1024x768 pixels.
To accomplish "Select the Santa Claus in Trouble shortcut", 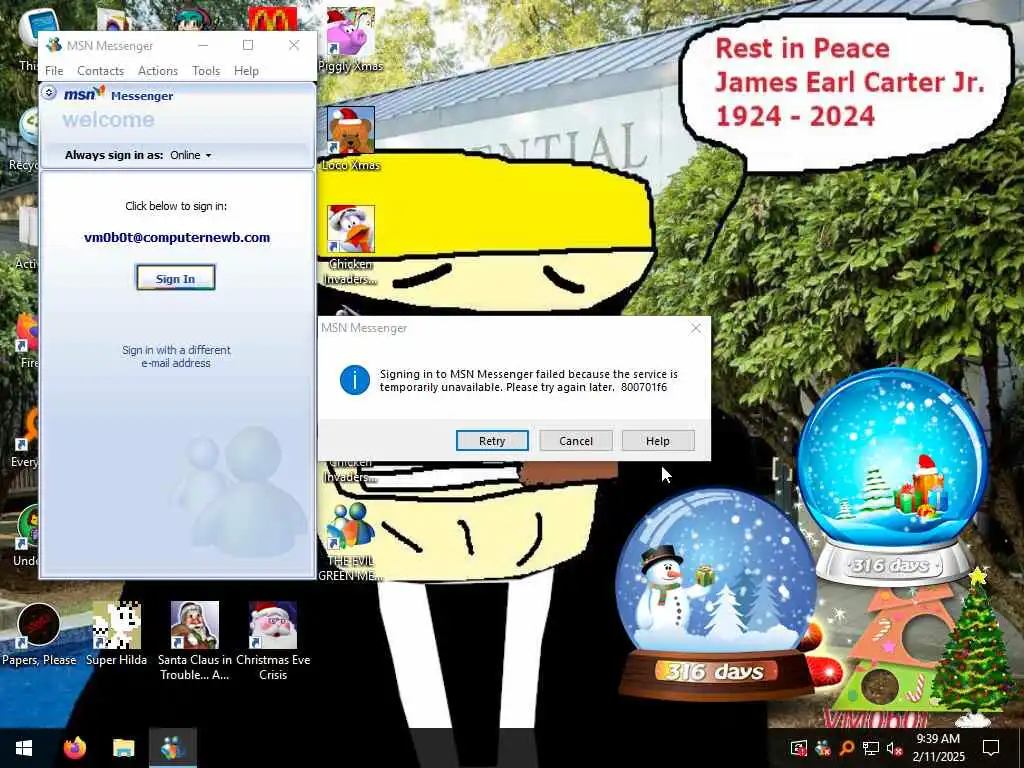I will click(x=195, y=641).
